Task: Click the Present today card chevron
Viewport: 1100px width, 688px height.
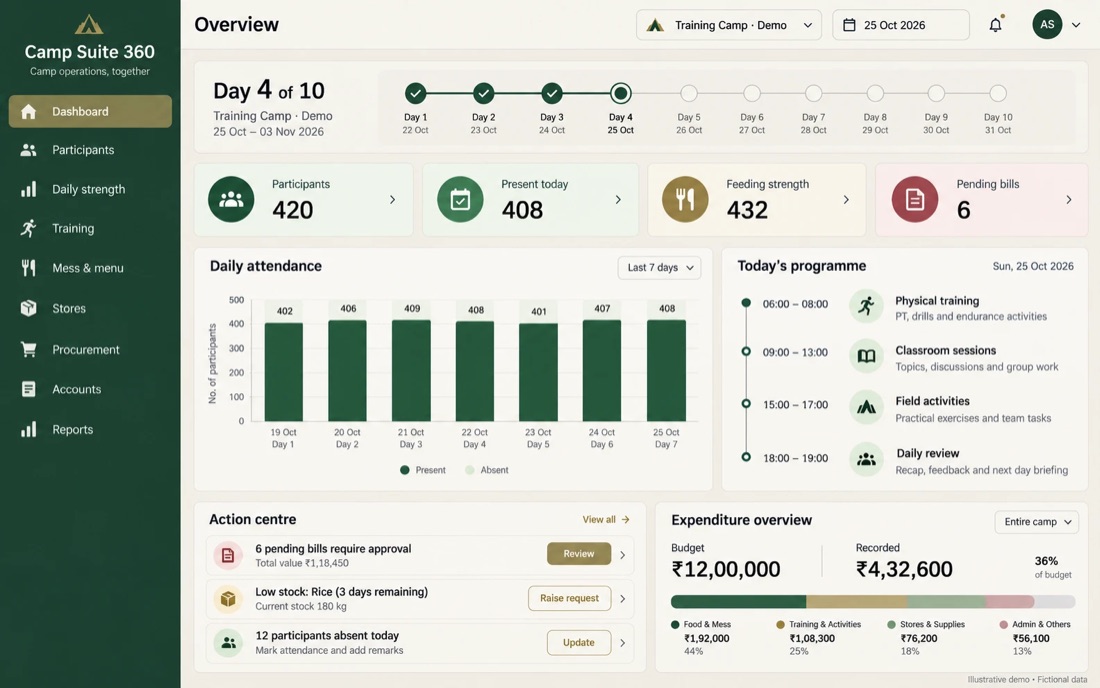Action: pos(618,200)
